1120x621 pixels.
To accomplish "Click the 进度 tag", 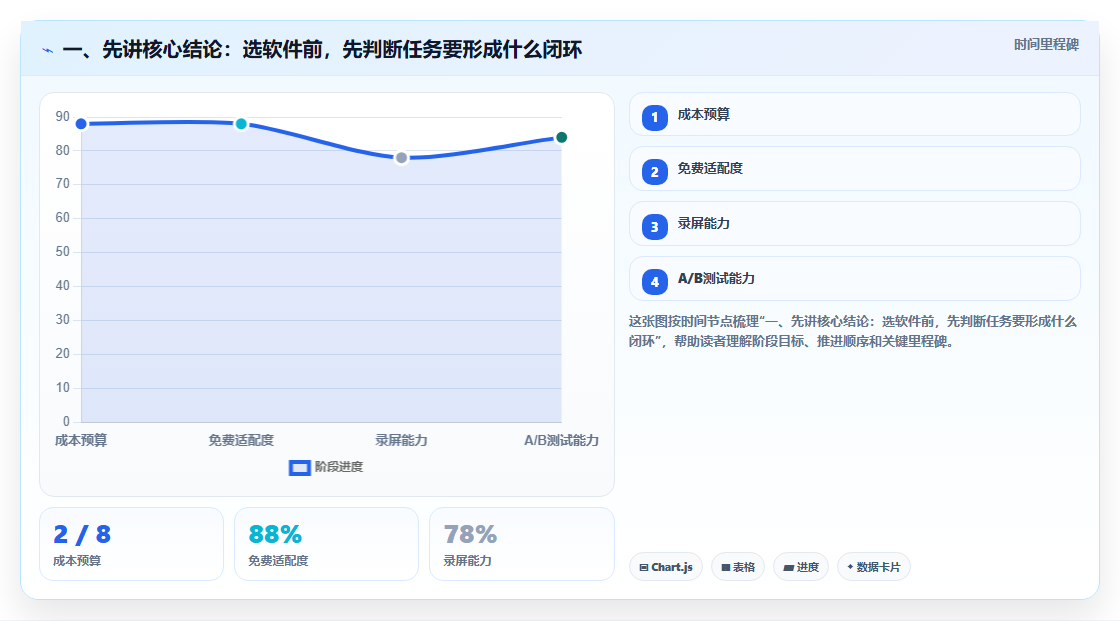I will (801, 567).
